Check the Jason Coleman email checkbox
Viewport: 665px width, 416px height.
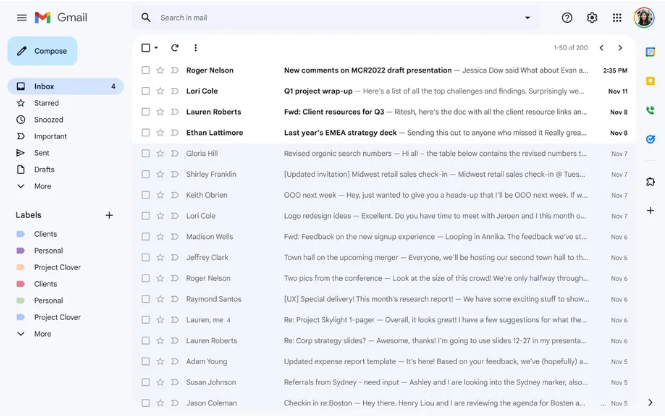click(x=145, y=403)
